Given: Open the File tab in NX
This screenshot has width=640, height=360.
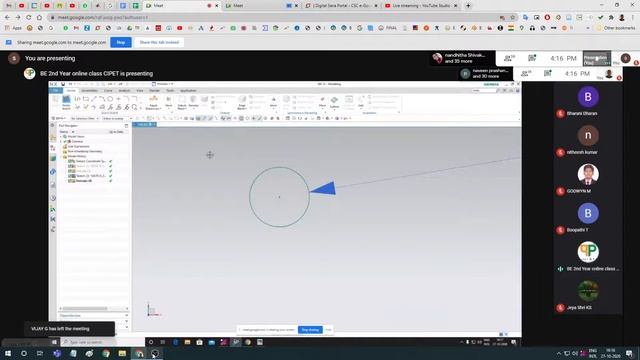Looking at the screenshot, I should coord(56,90).
